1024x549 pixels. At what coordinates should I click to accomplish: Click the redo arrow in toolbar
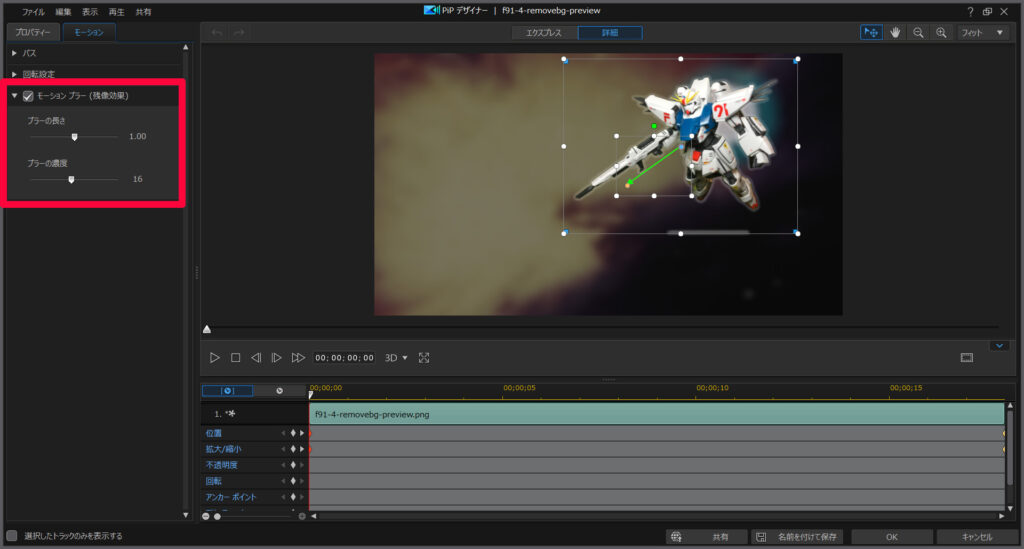tap(239, 32)
